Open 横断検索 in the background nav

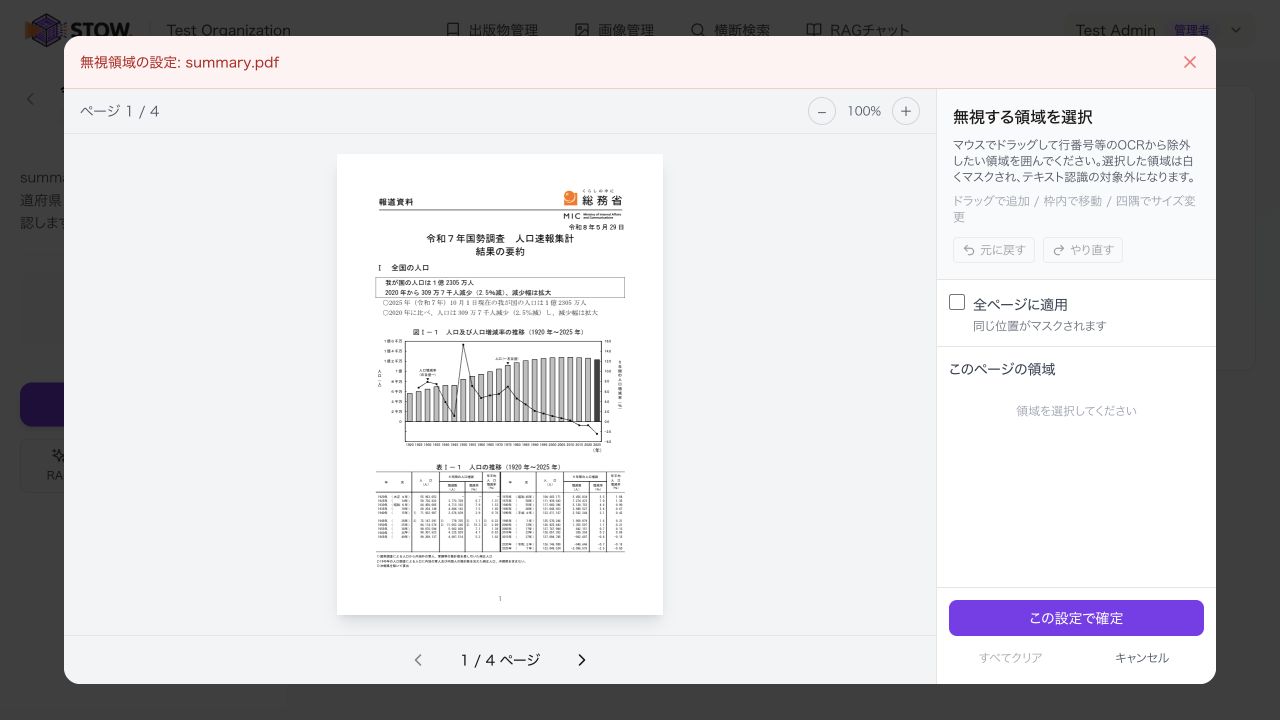731,30
